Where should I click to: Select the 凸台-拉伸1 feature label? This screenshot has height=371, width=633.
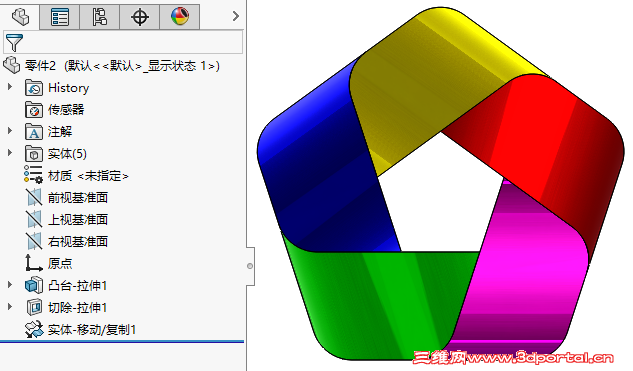point(78,285)
